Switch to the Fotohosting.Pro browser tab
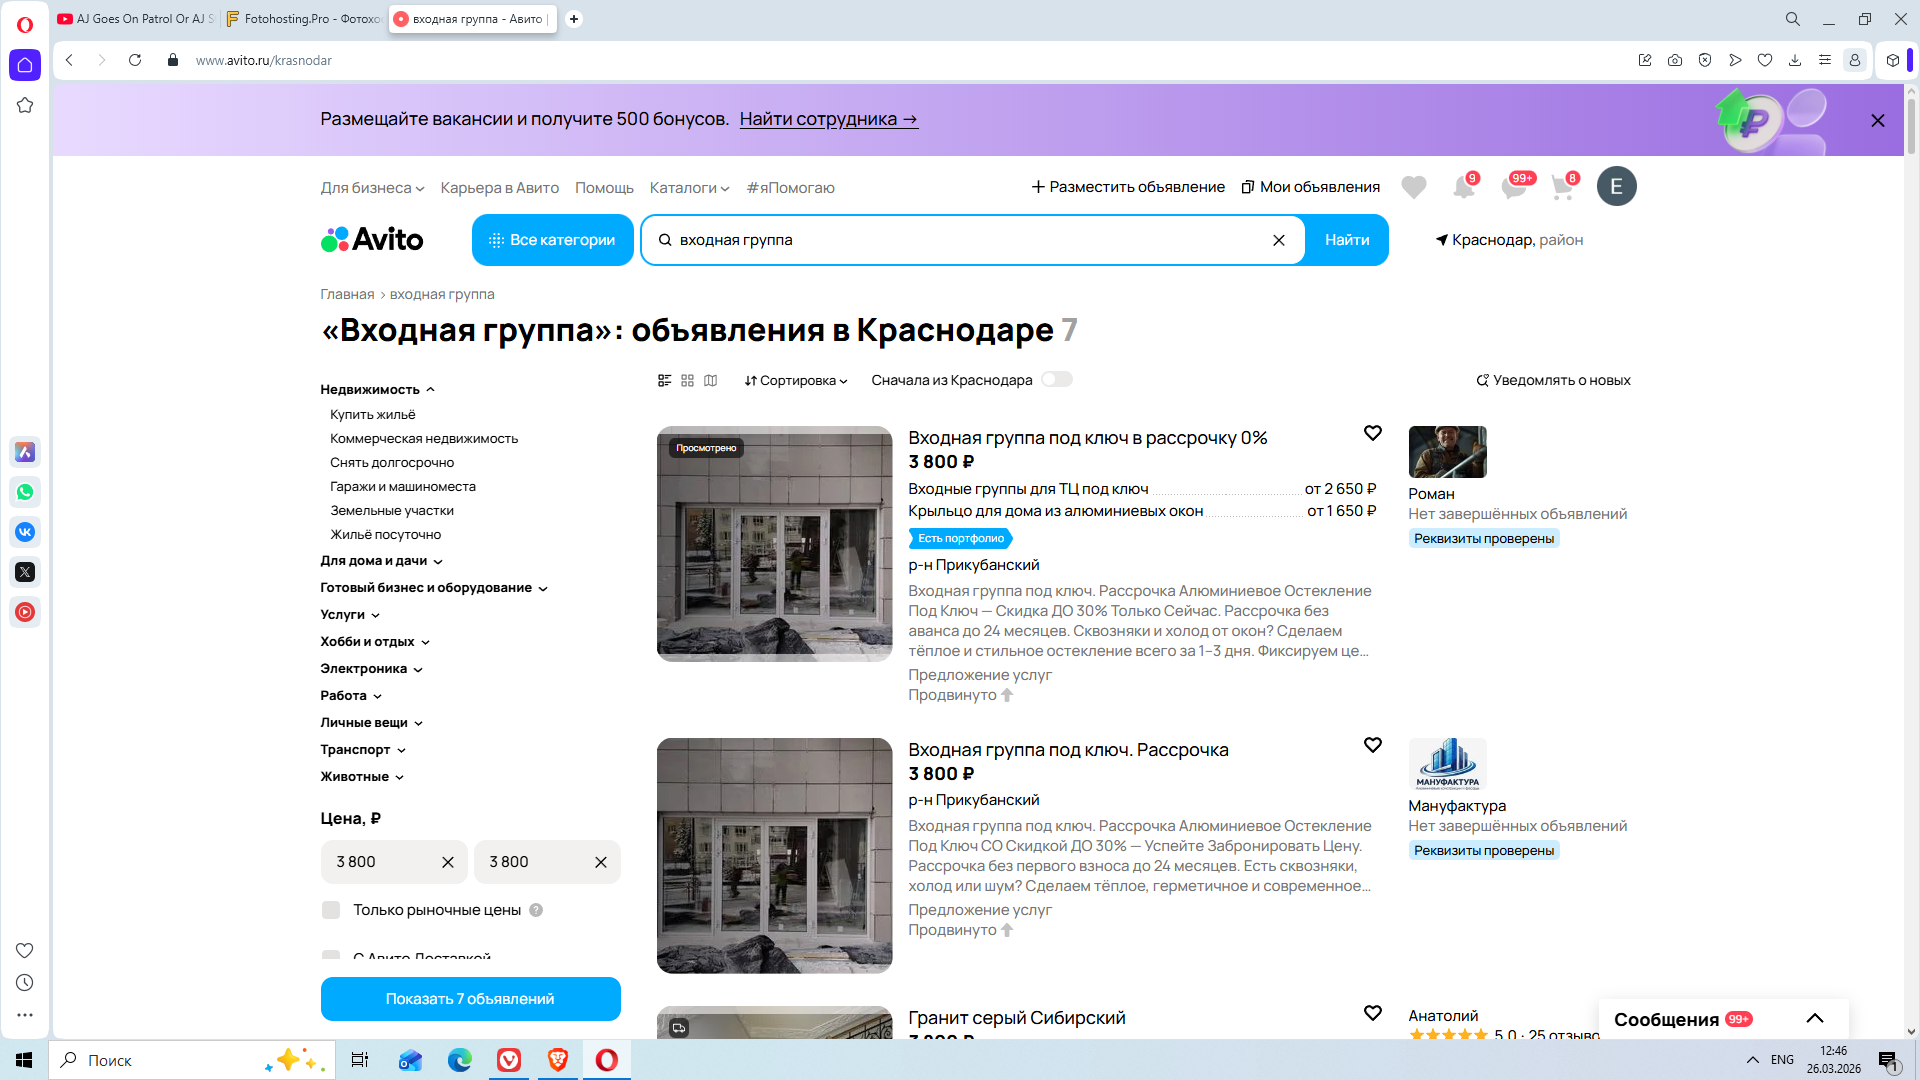This screenshot has width=1920, height=1080. (x=304, y=19)
